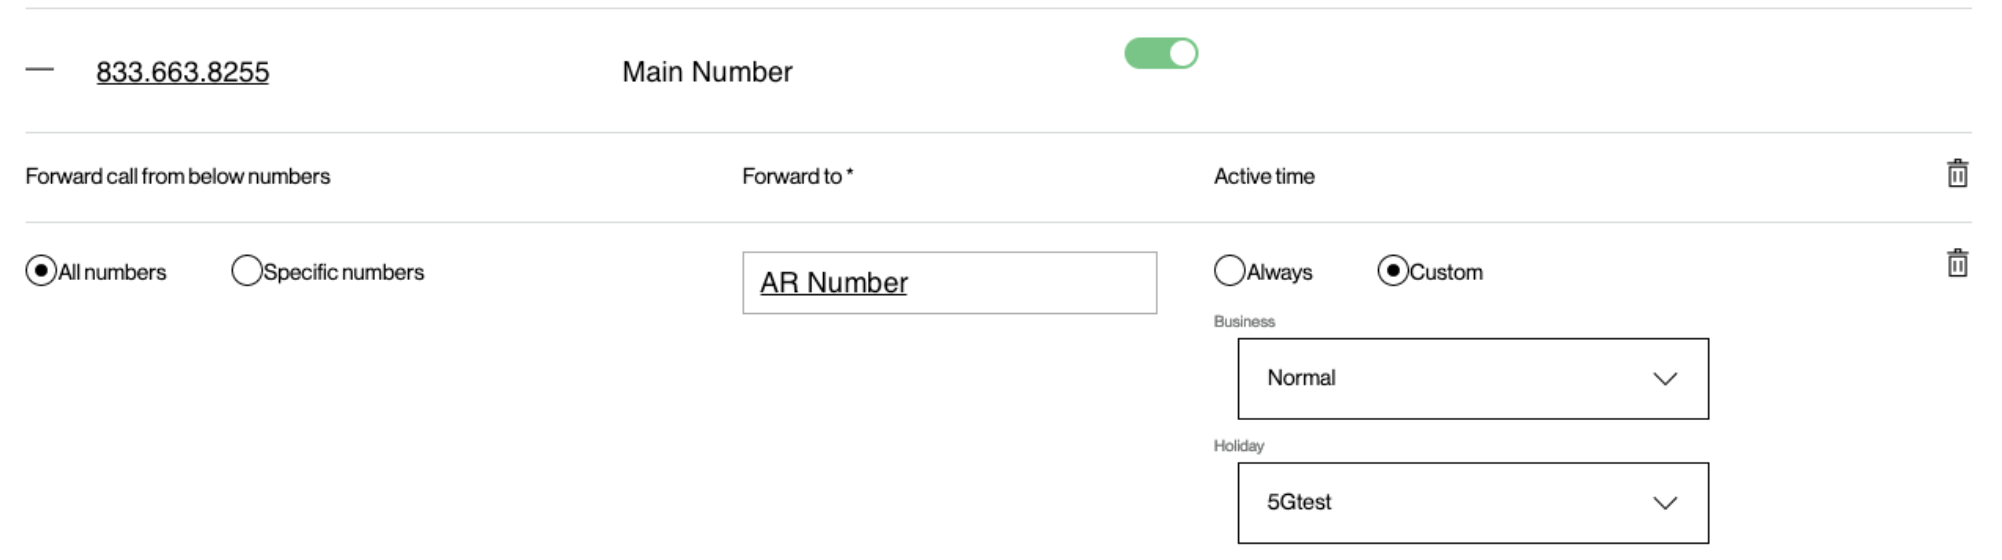
Task: Click the AR Number link text
Action: [x=834, y=283]
